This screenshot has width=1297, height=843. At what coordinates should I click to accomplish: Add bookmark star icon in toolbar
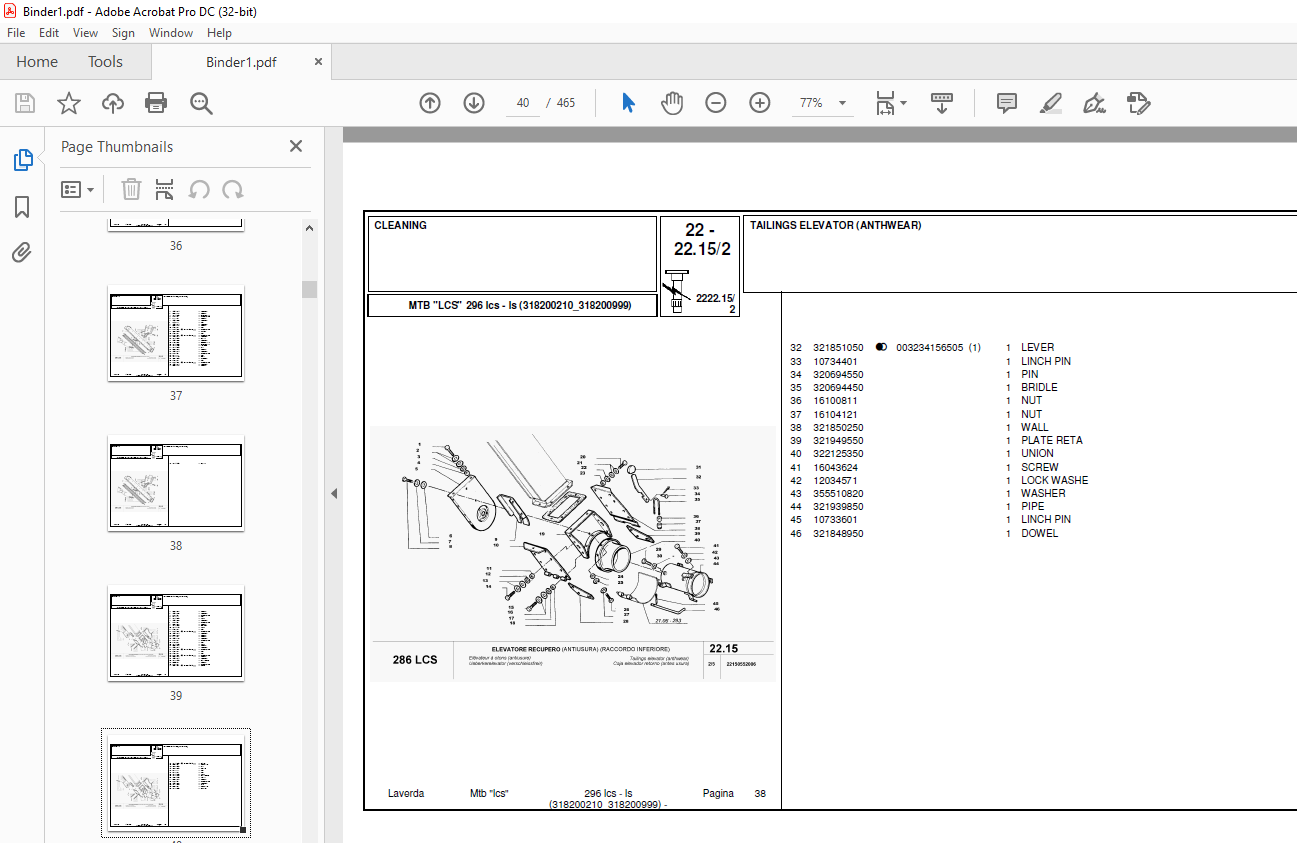pos(69,103)
